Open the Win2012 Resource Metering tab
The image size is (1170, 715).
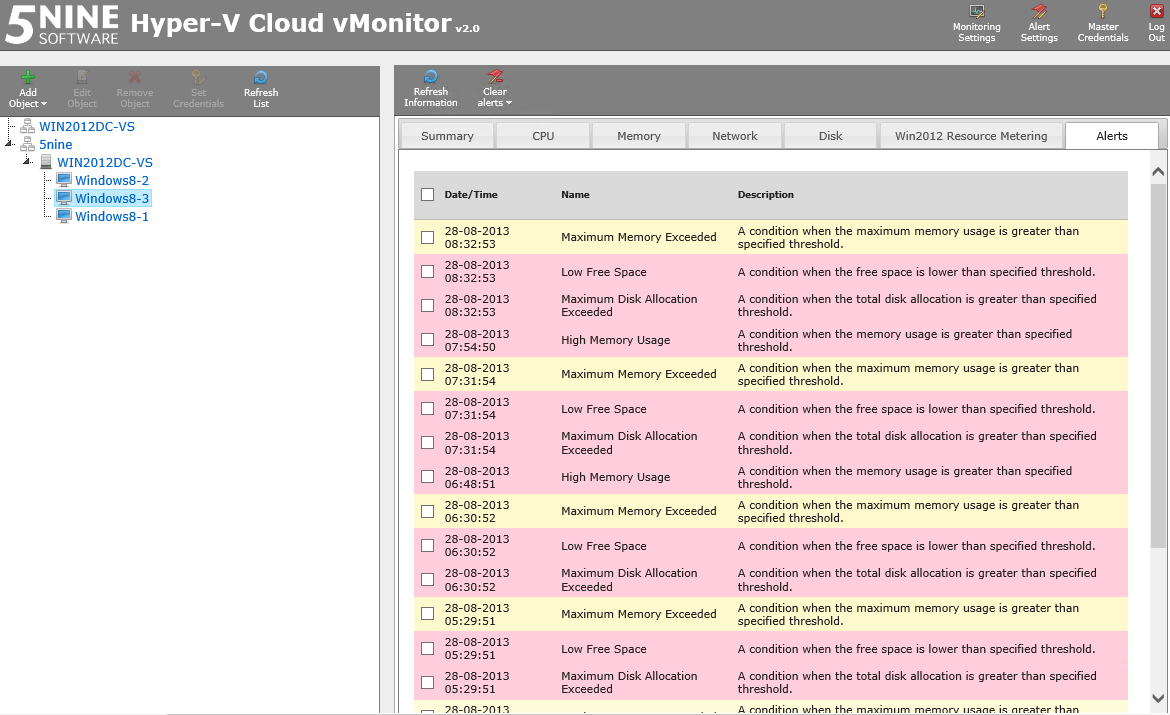click(x=971, y=136)
